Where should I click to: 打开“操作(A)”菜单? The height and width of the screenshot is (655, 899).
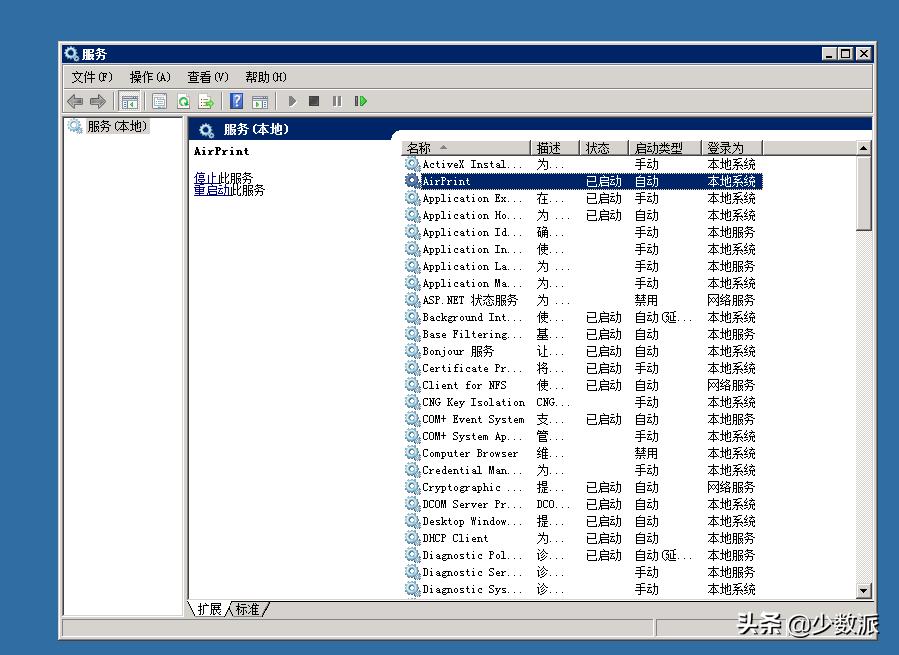(149, 76)
